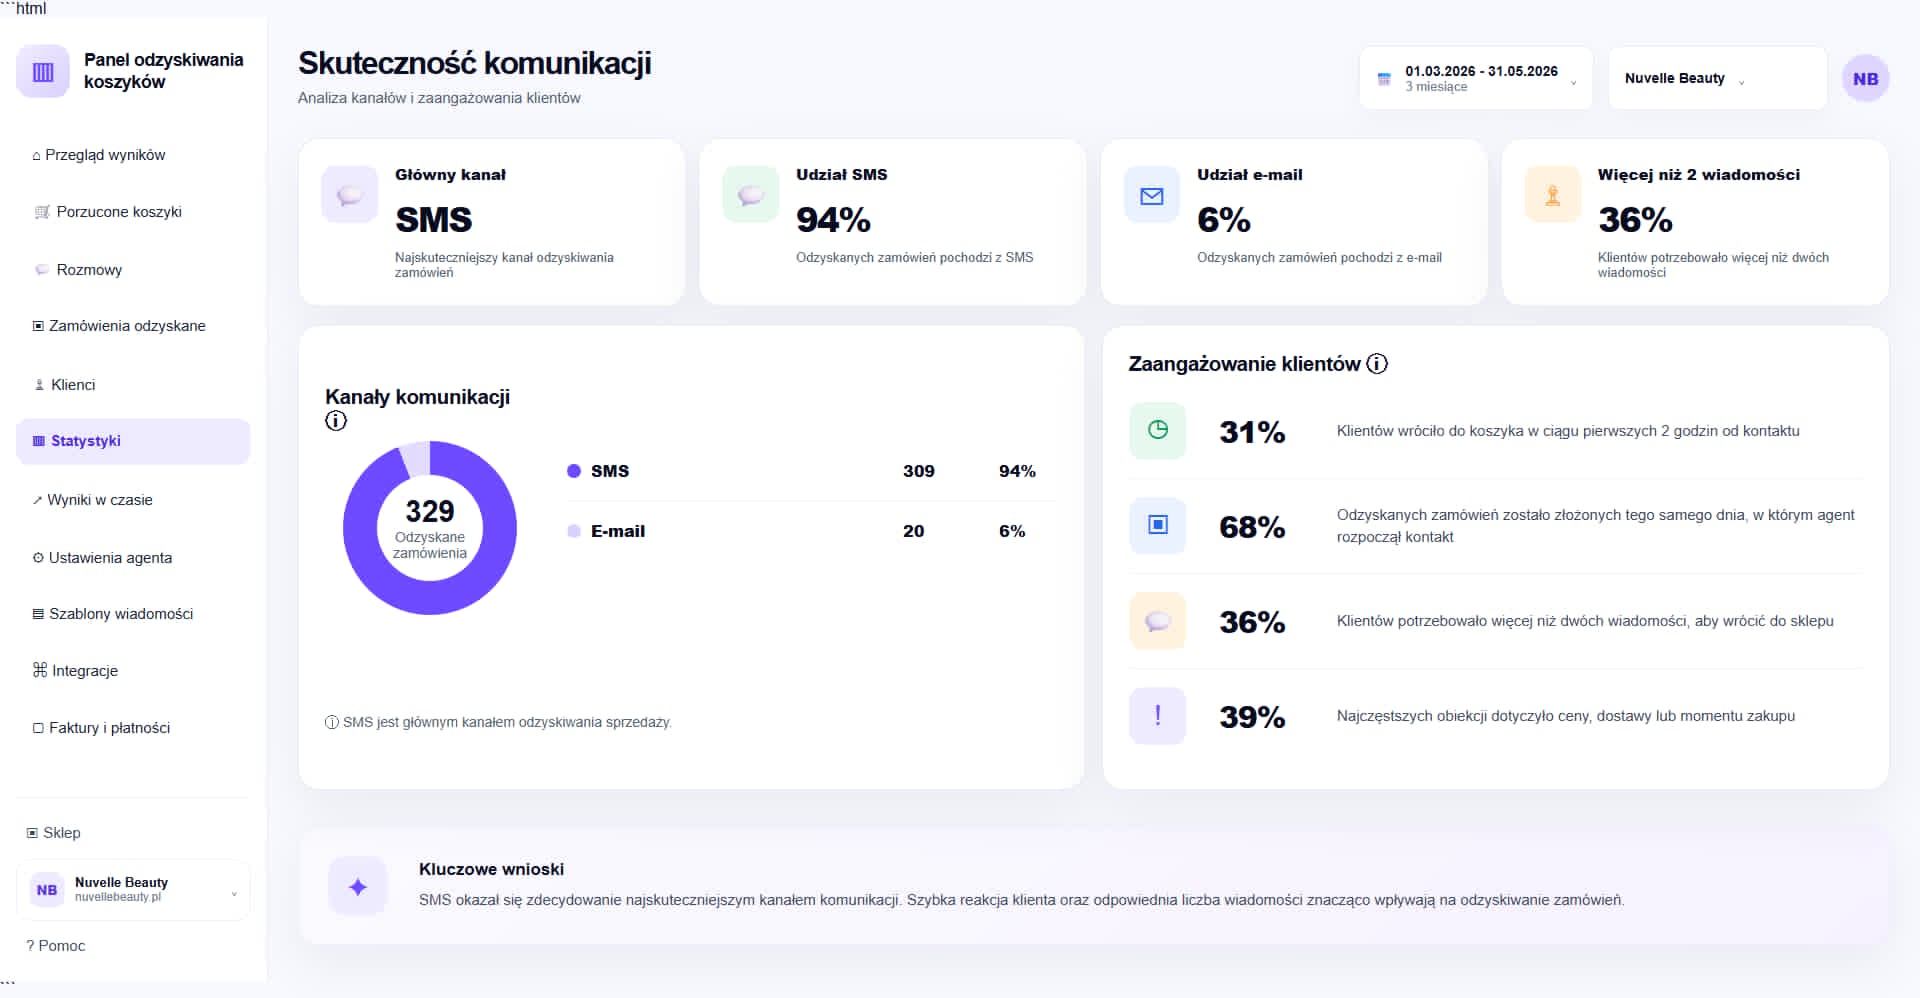This screenshot has height=998, width=1920.
Task: Click the panel logo icon beside the title
Action: coord(43,71)
